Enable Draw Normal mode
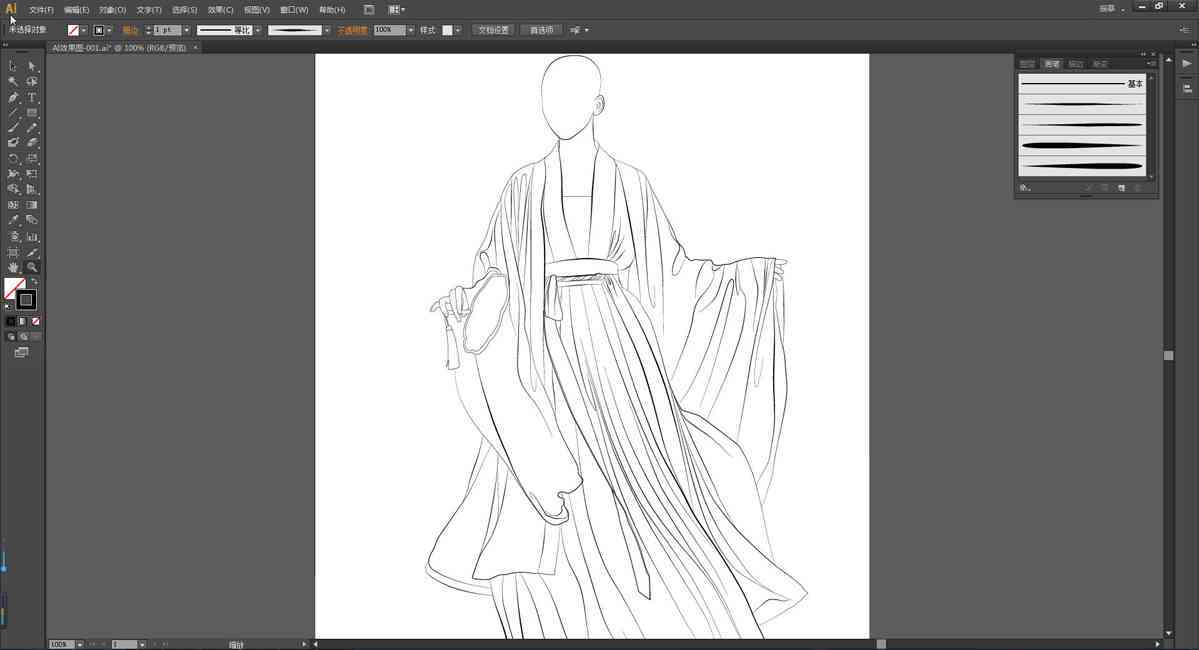1199x650 pixels. tap(11, 336)
